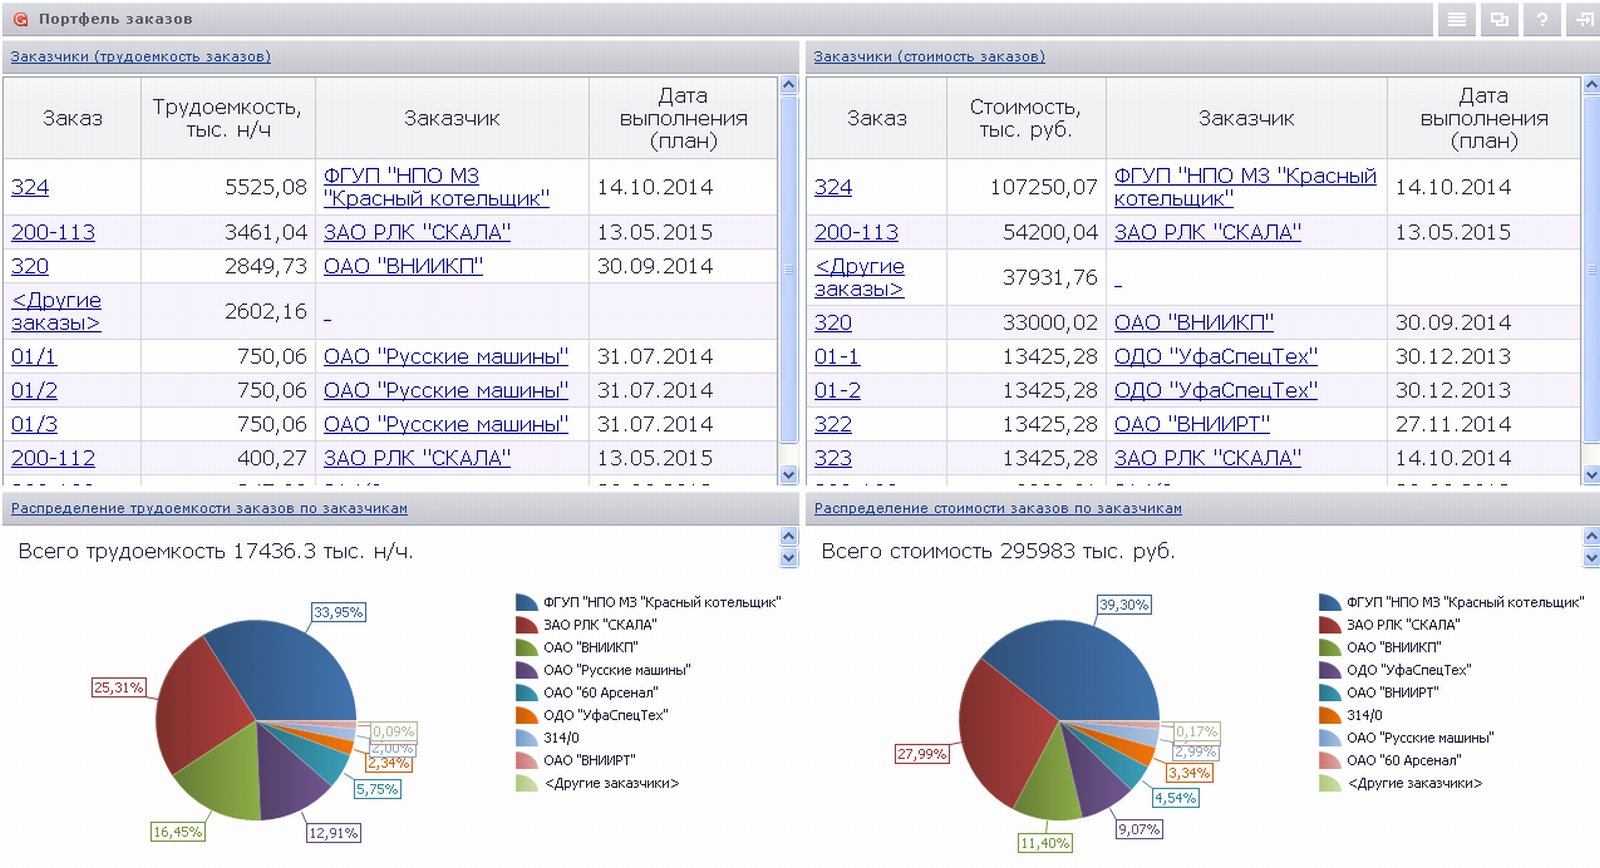Click the 16,45% pie chart label
Screen dimensions: 1600x868
pos(178,831)
